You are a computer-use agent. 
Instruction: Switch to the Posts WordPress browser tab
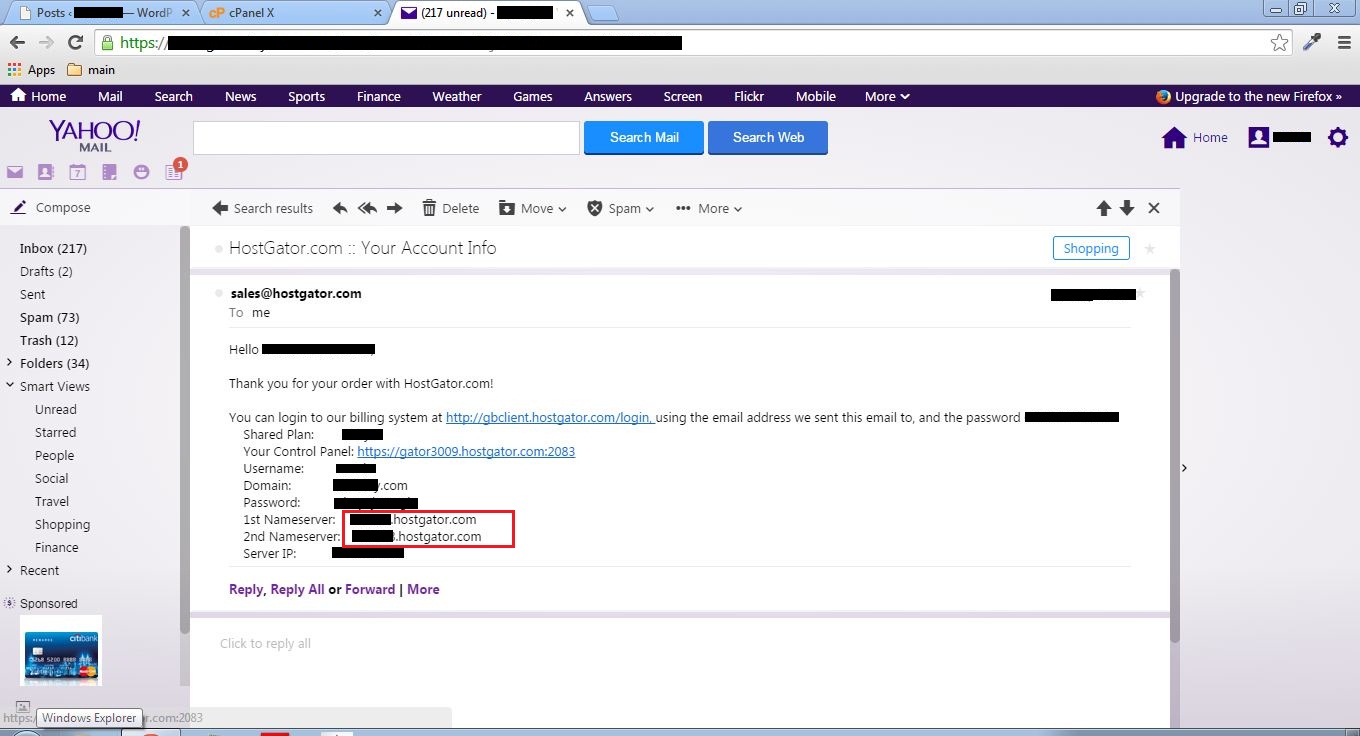[103, 13]
